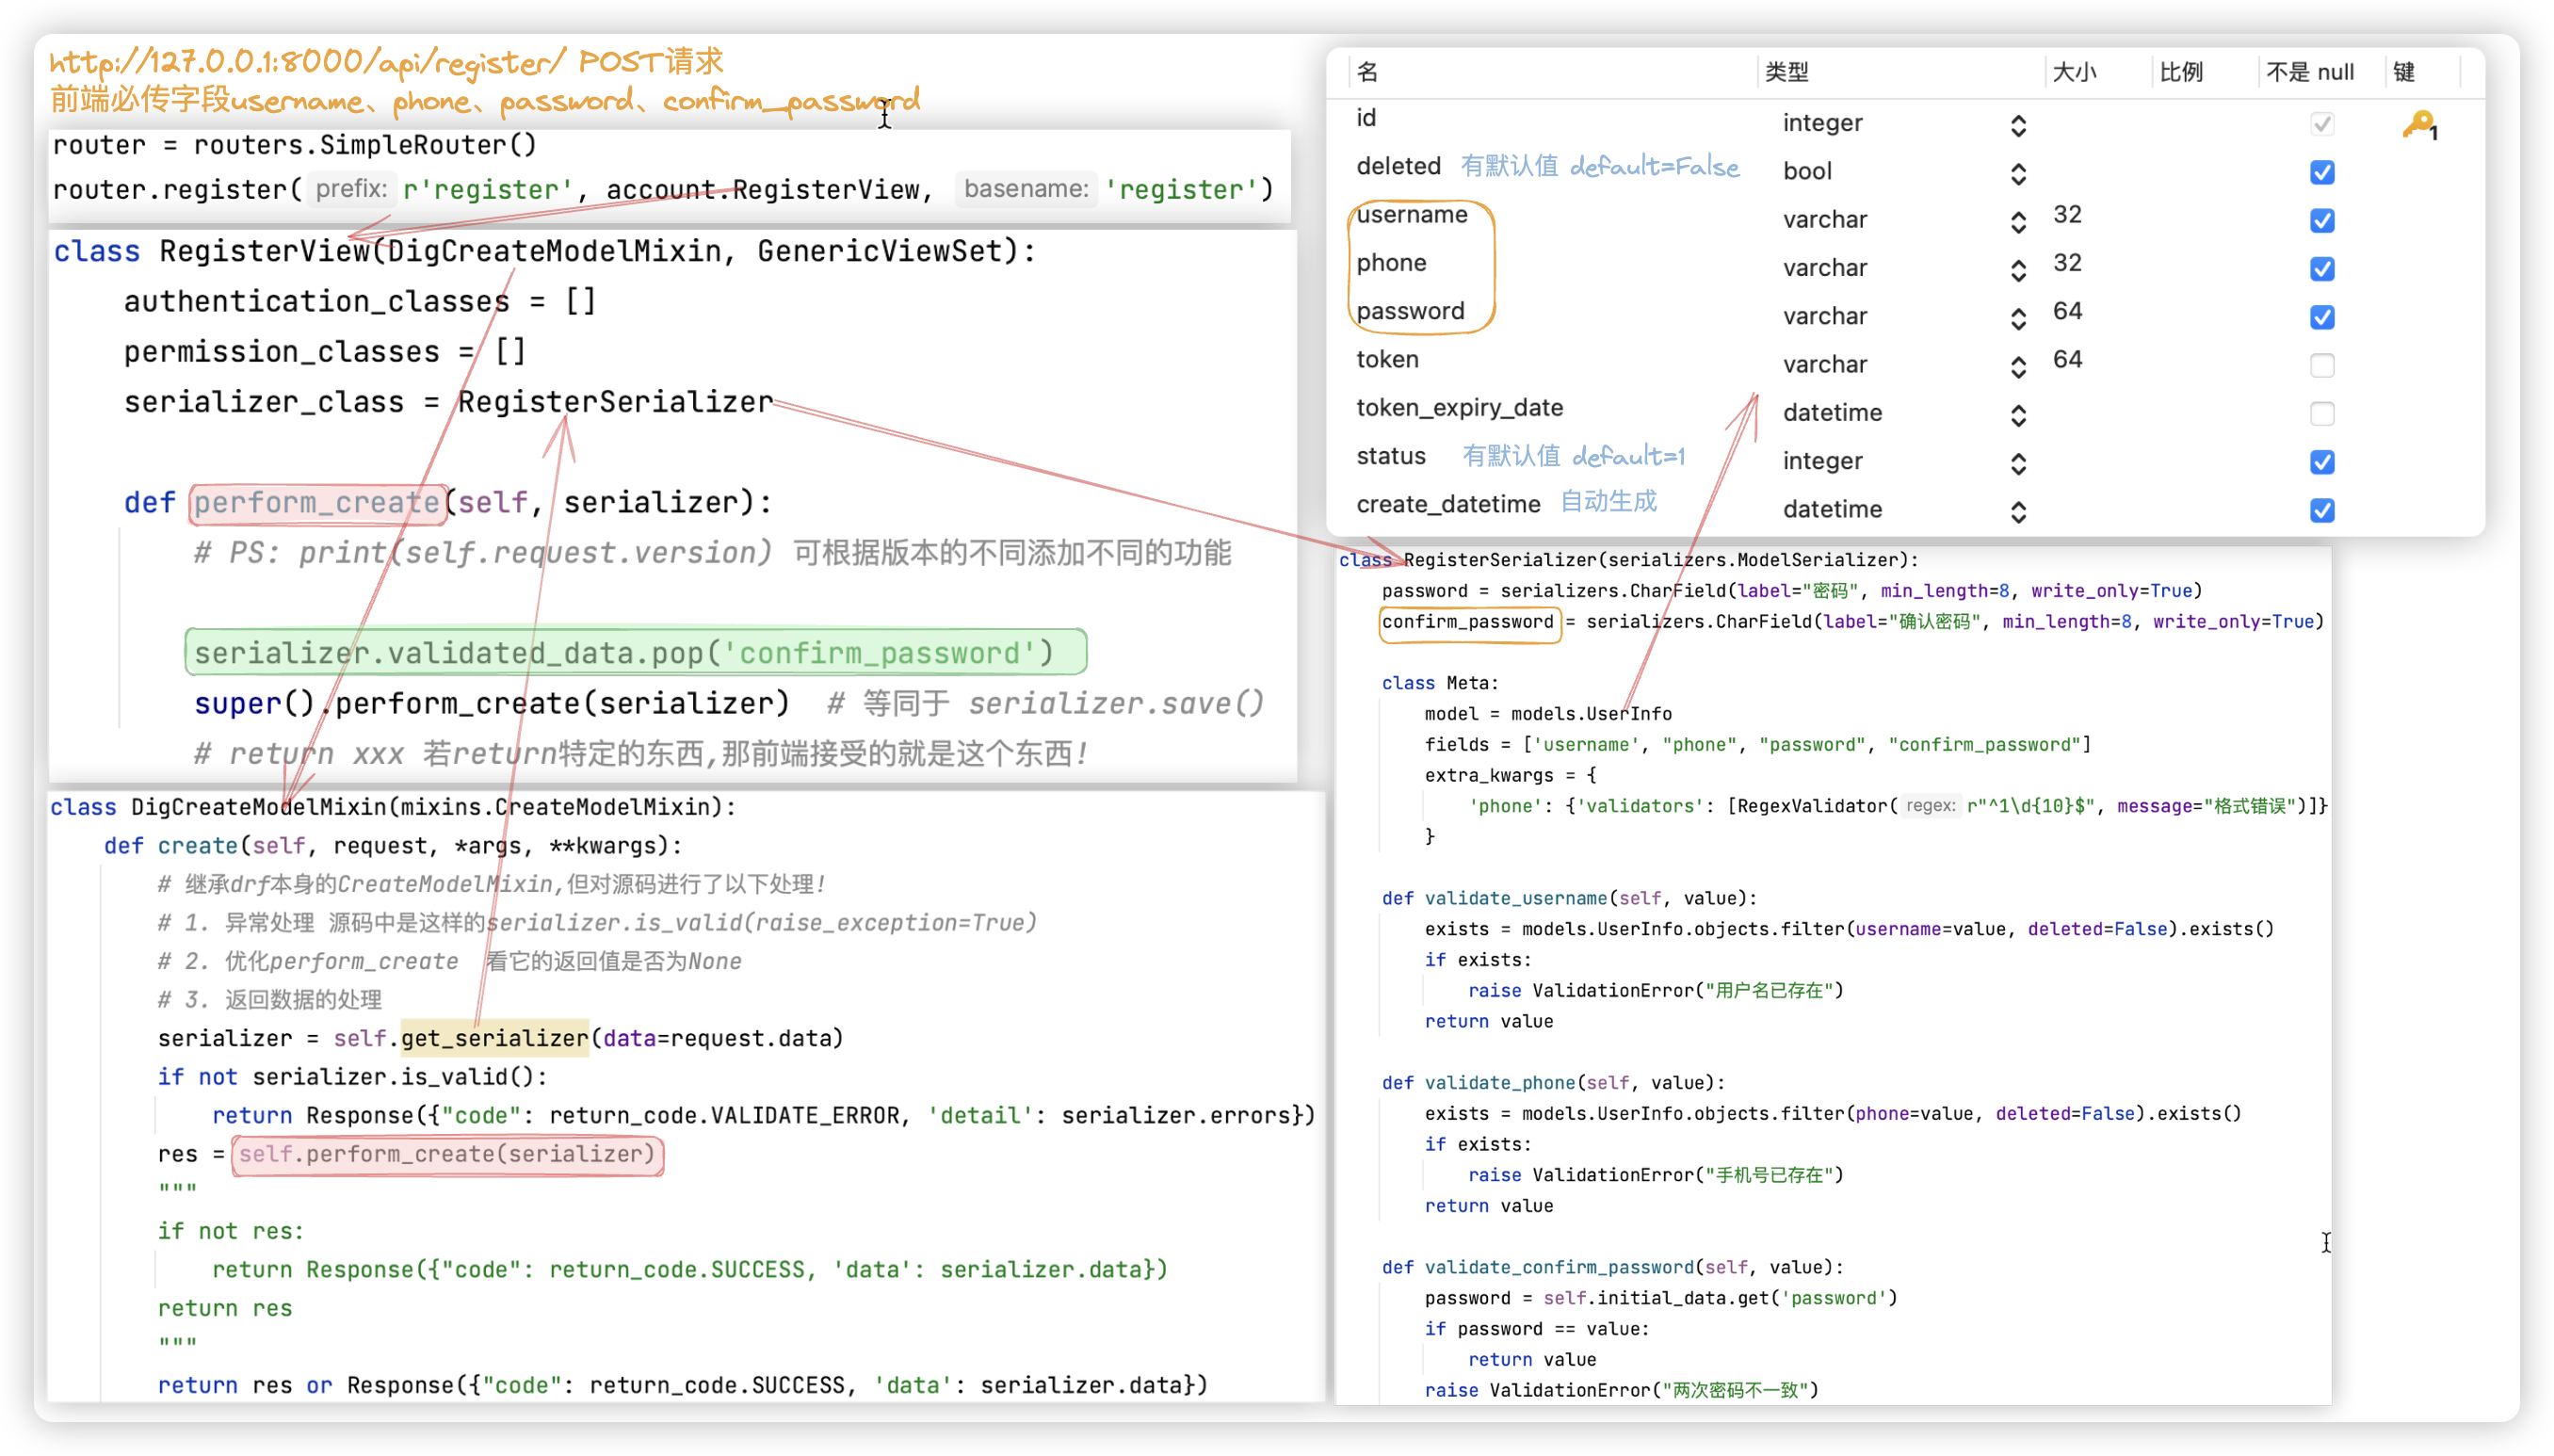Screen dimensions: 2554x1456
Task: Click the primary key icon for id
Action: [x=2418, y=124]
